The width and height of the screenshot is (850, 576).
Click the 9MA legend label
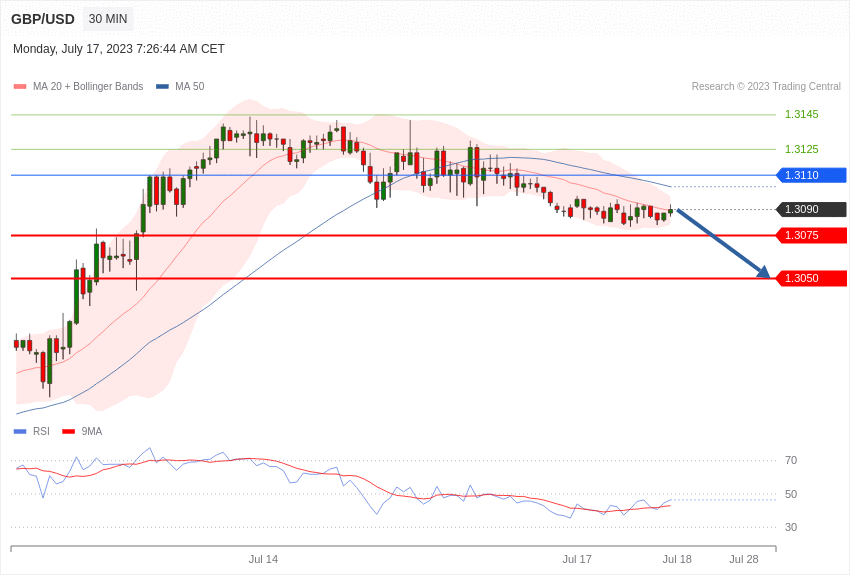point(92,431)
